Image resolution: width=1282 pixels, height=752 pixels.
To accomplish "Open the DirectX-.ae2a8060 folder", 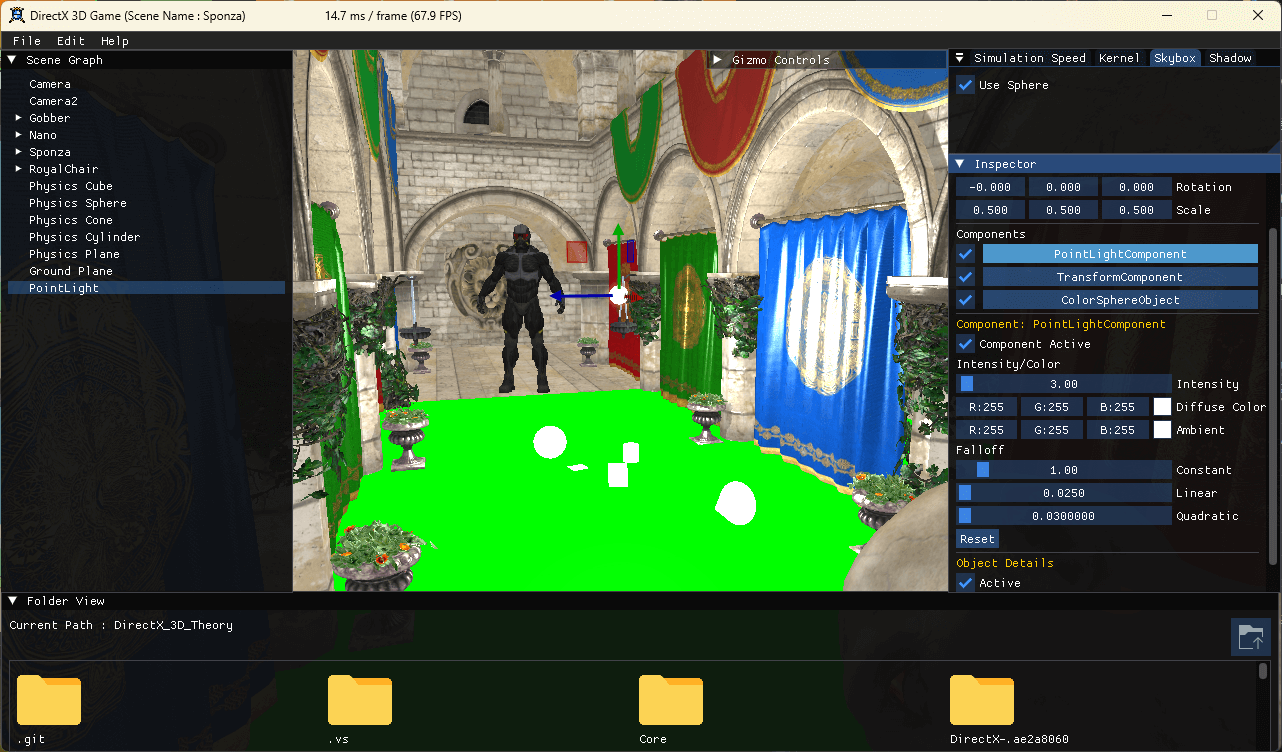I will tap(982, 700).
